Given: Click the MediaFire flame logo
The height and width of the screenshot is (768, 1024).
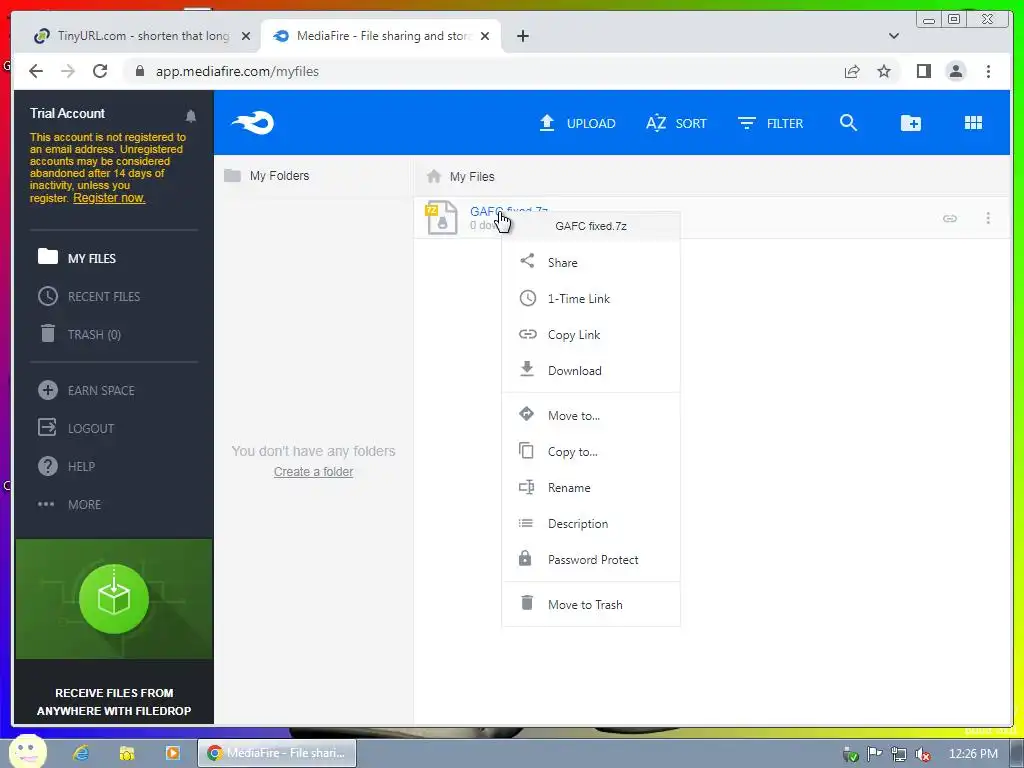Looking at the screenshot, I should tap(253, 123).
